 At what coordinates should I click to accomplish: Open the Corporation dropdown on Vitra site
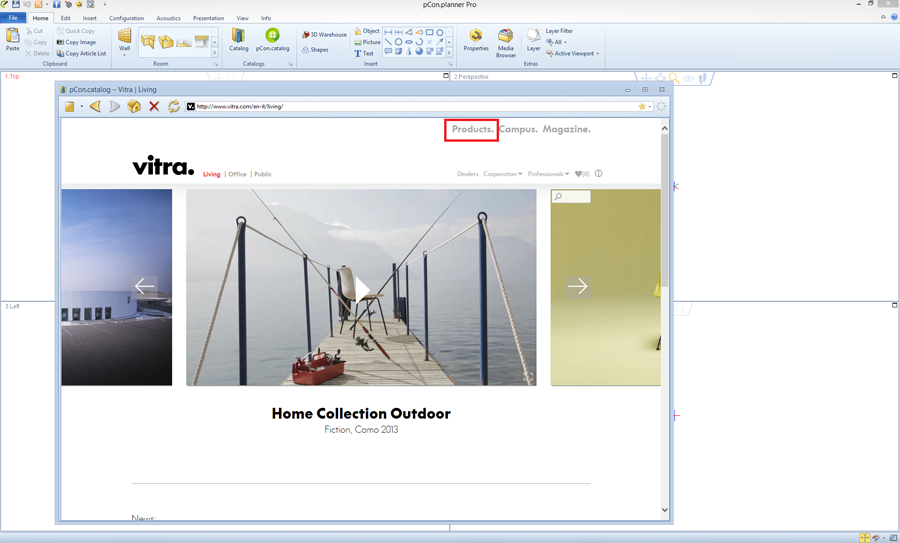(x=503, y=174)
